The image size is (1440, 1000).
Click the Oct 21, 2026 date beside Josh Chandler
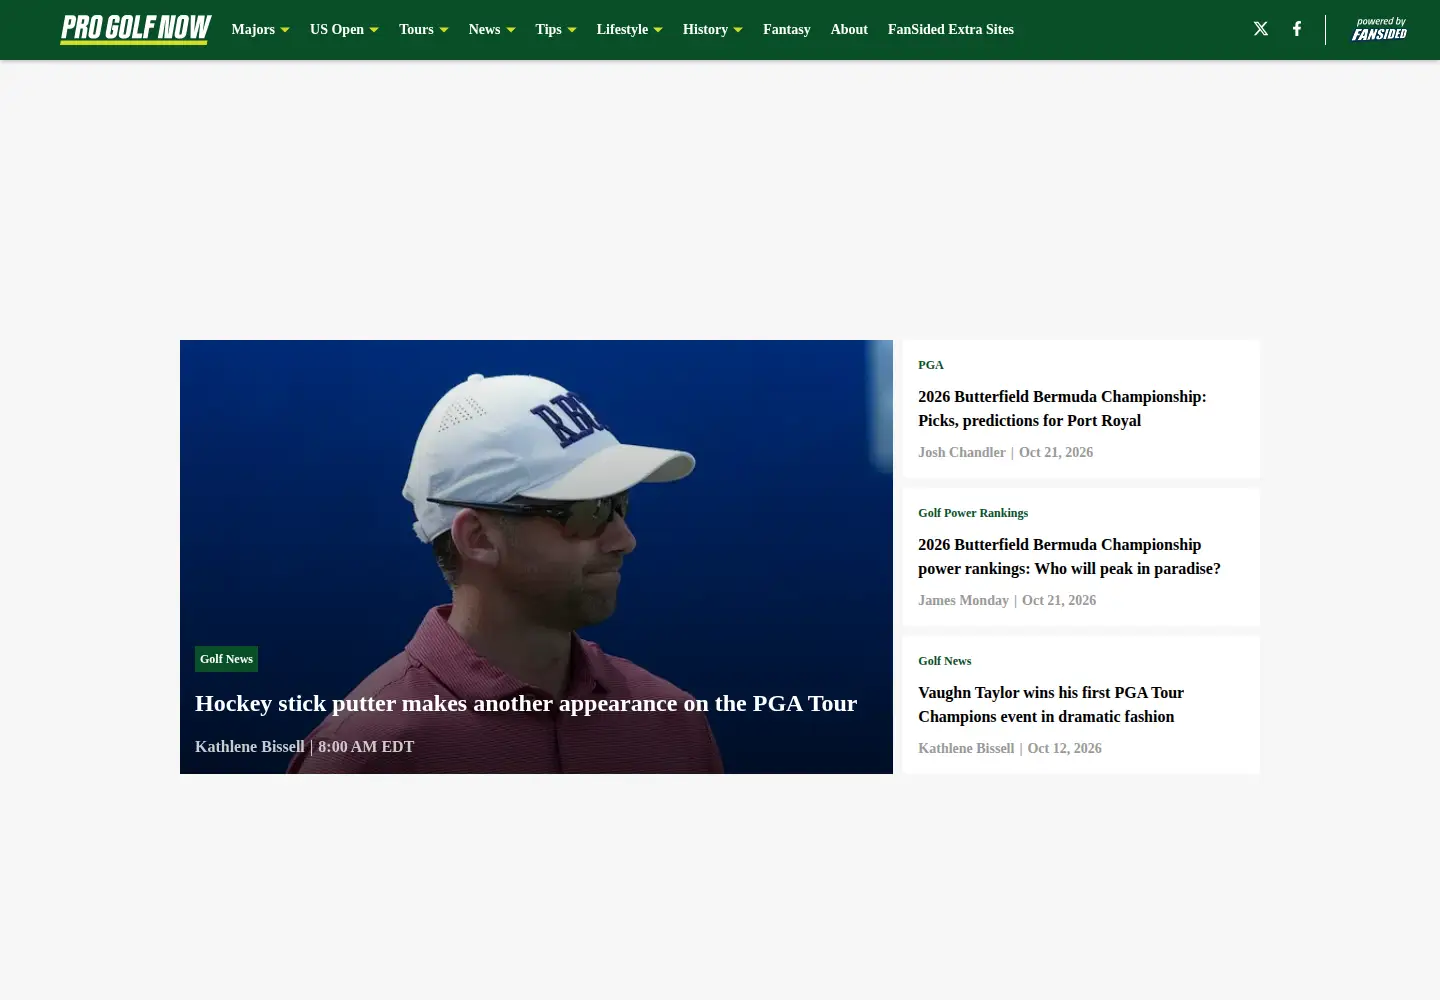tap(1056, 453)
